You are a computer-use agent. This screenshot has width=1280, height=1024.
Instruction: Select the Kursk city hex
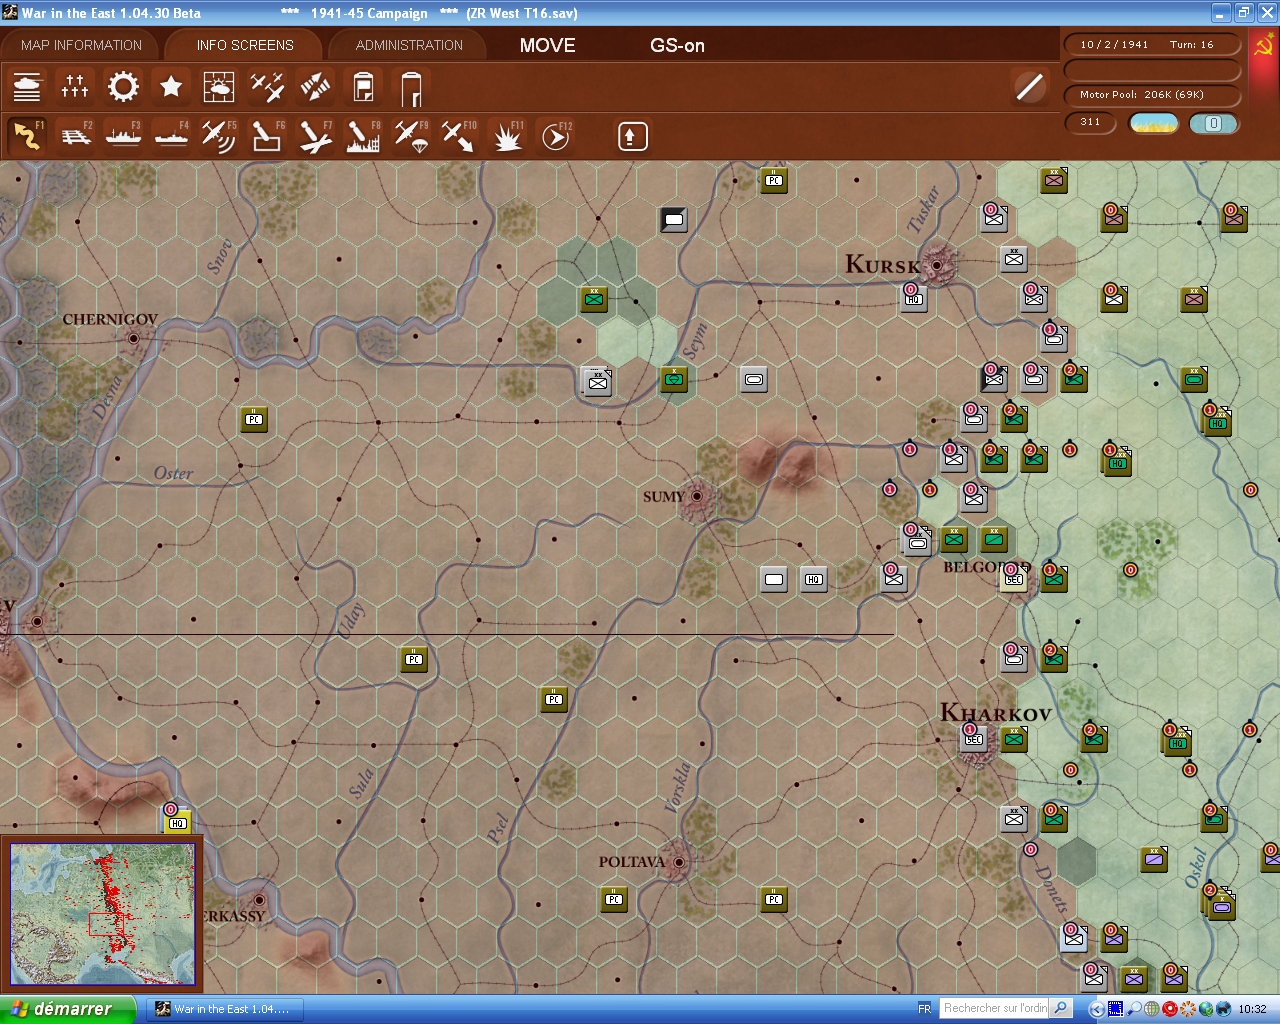point(937,265)
